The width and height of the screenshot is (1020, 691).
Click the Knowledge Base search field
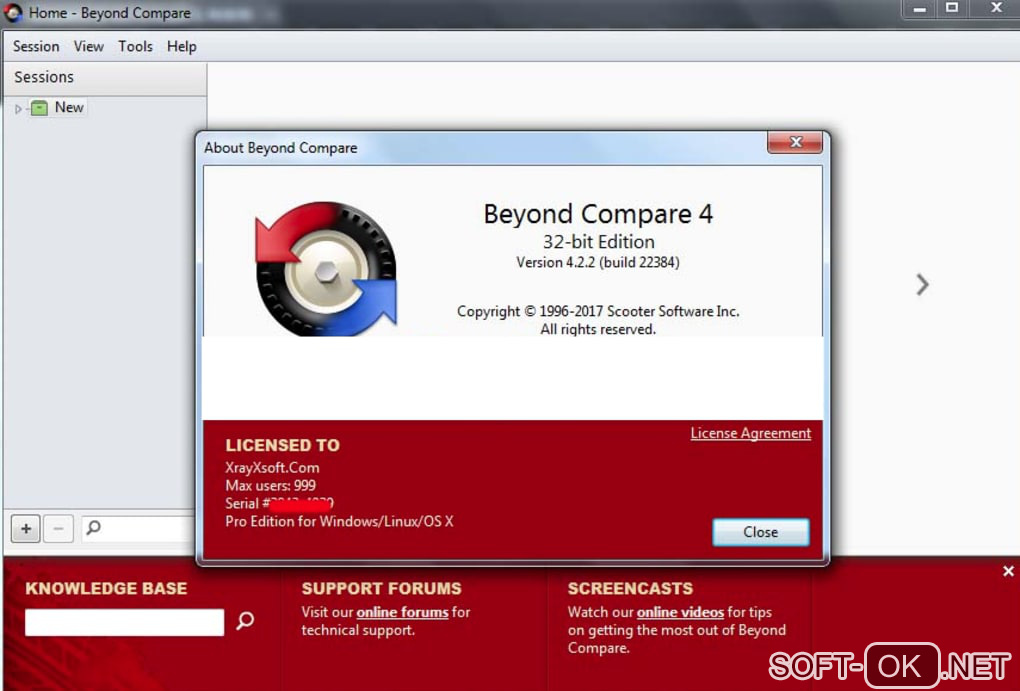coord(124,622)
